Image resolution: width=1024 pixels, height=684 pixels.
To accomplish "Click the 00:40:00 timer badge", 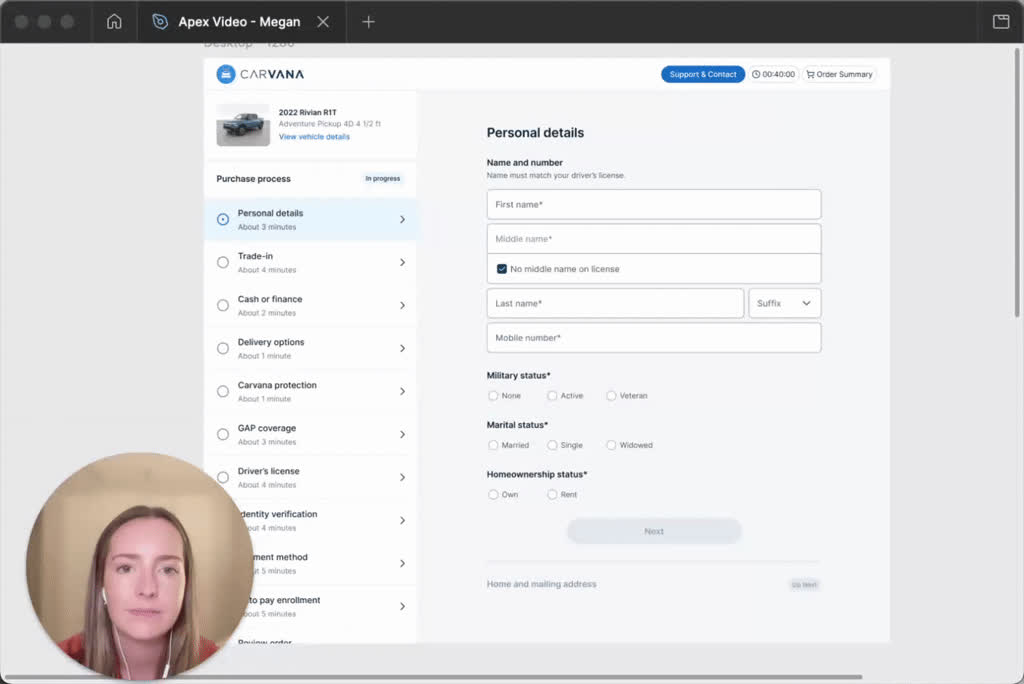I will [773, 74].
